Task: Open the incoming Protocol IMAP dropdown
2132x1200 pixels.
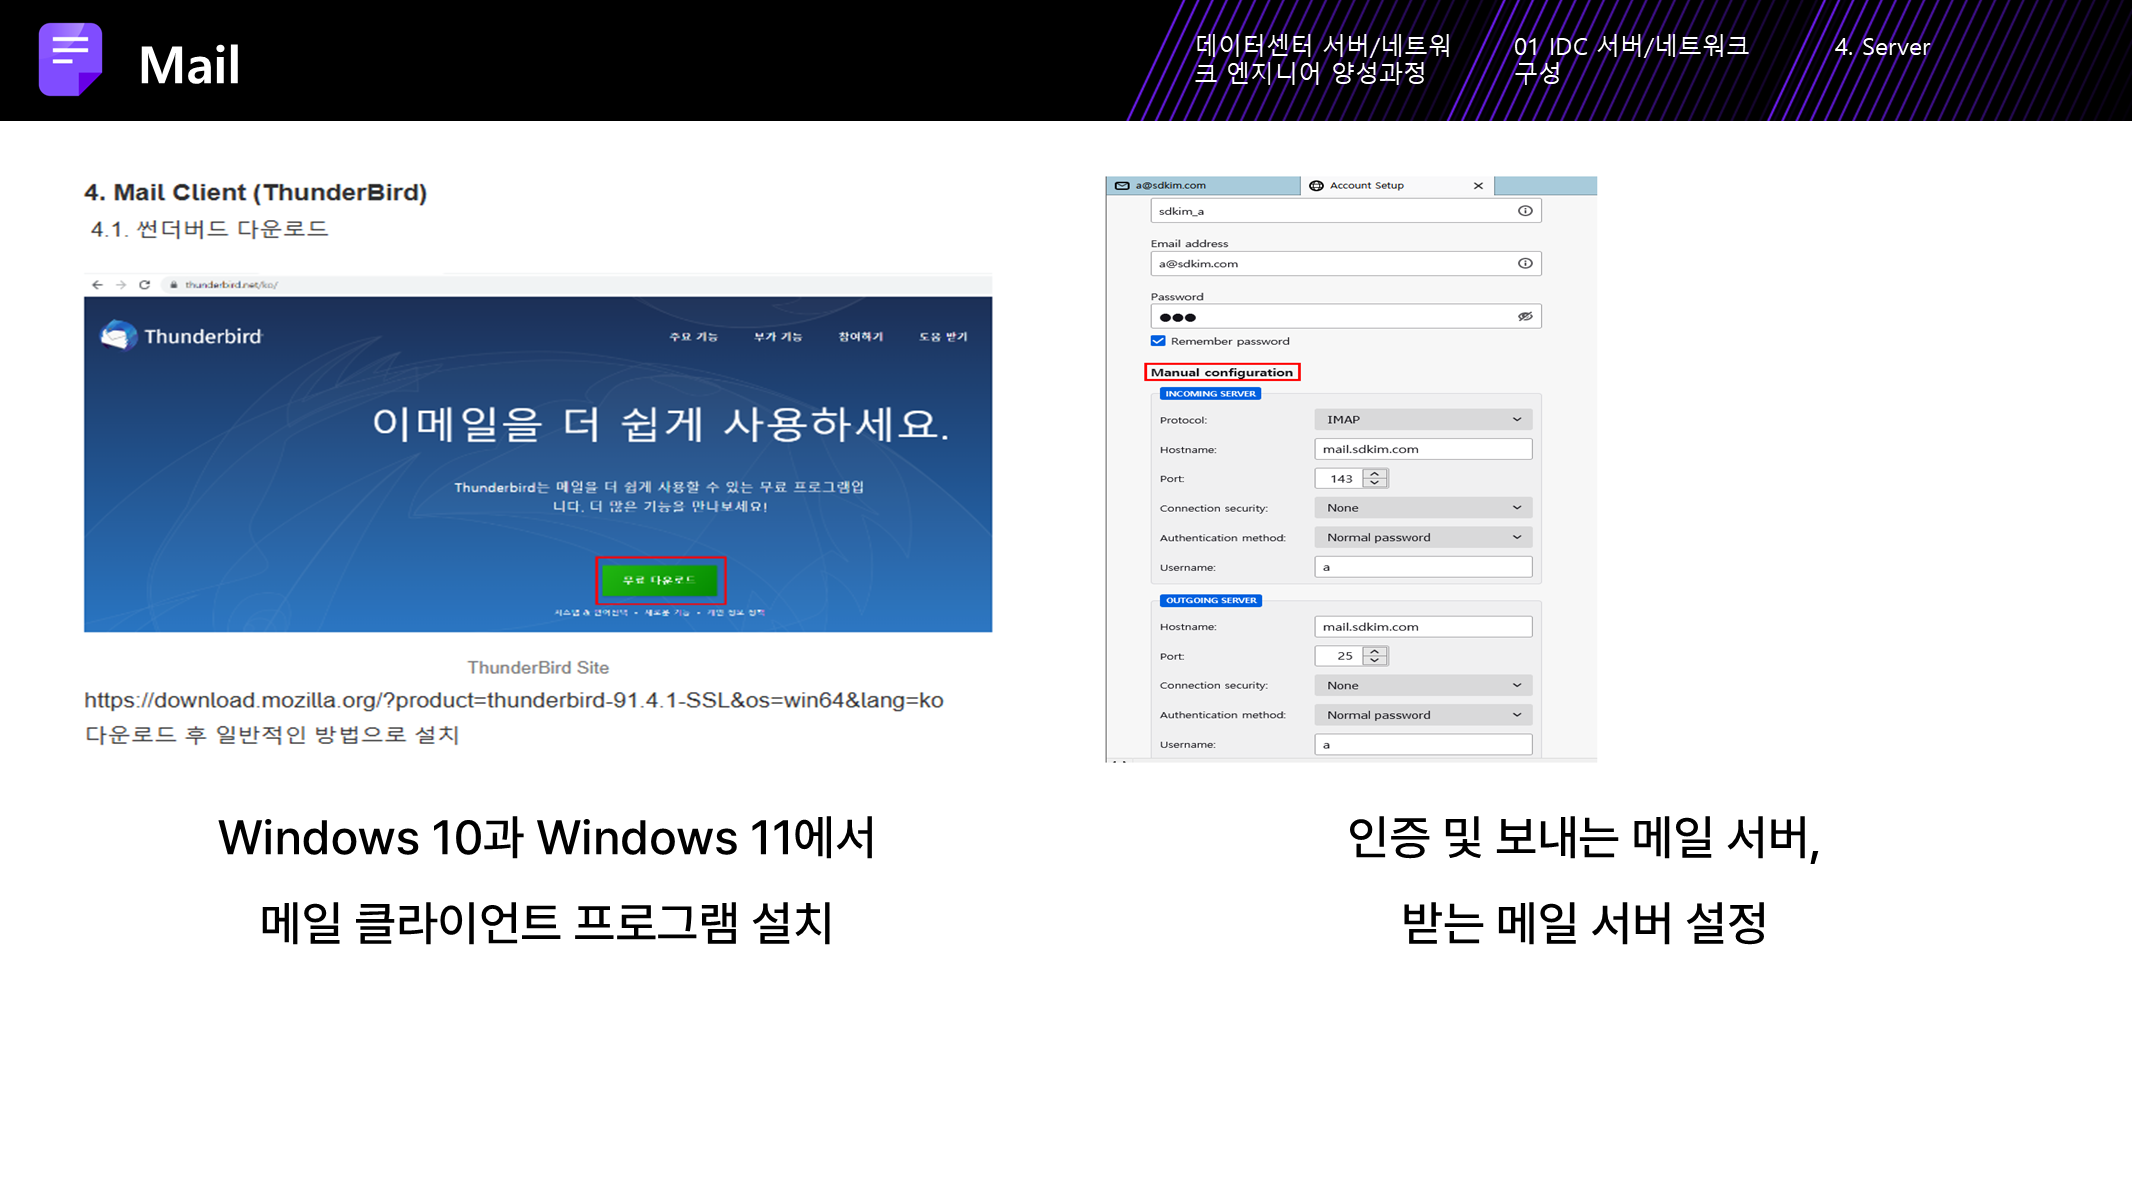Action: (x=1422, y=420)
